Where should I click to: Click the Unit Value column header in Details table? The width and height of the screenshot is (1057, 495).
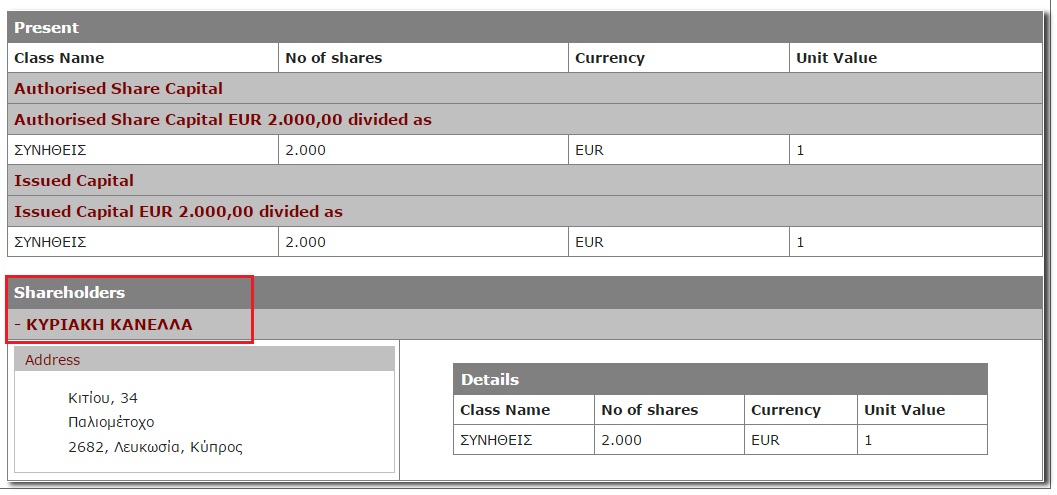point(904,410)
